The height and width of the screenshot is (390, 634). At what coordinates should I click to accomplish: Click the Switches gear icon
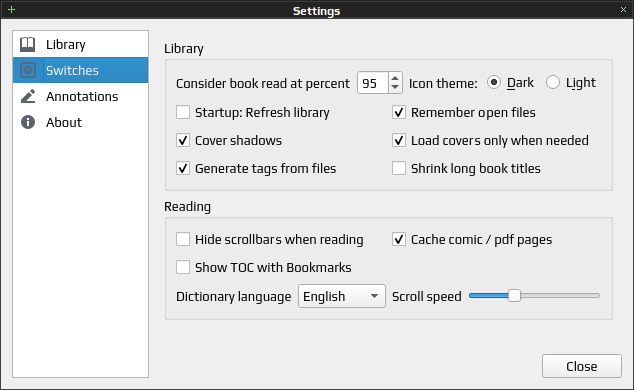tap(27, 70)
